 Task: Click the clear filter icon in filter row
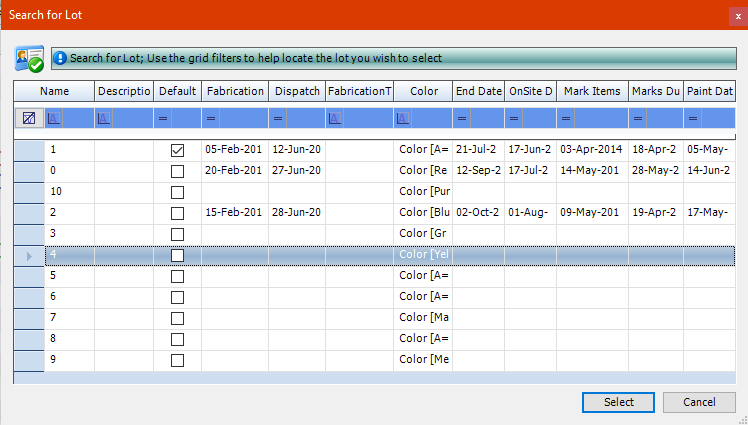click(x=29, y=118)
